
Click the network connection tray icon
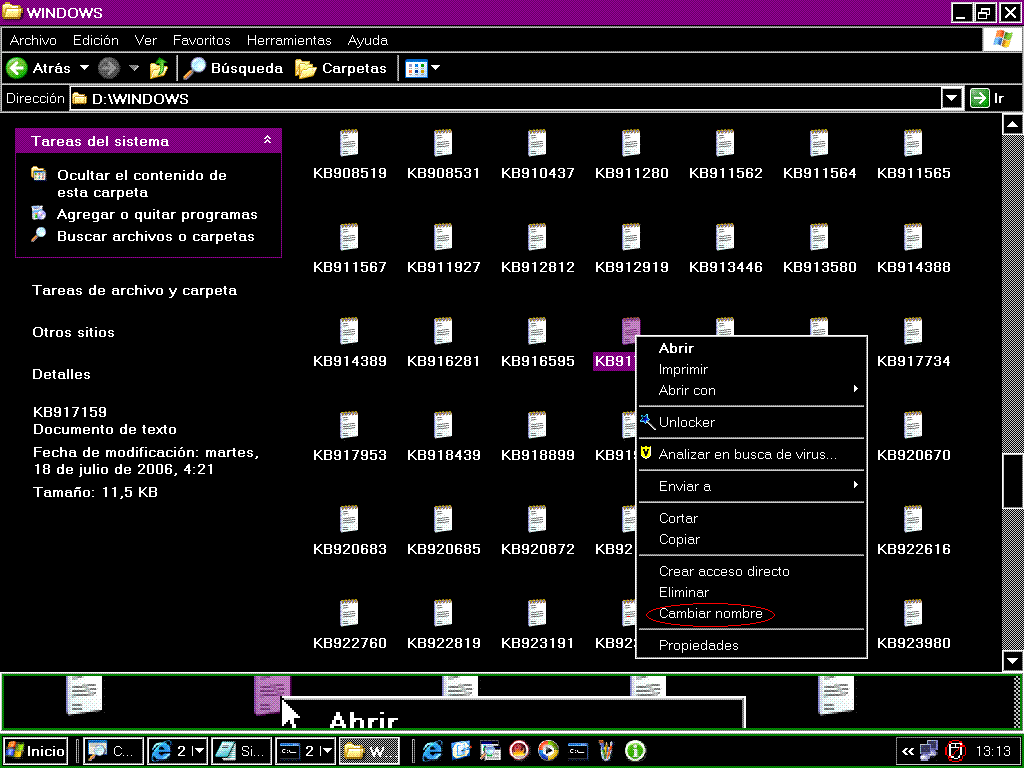929,751
